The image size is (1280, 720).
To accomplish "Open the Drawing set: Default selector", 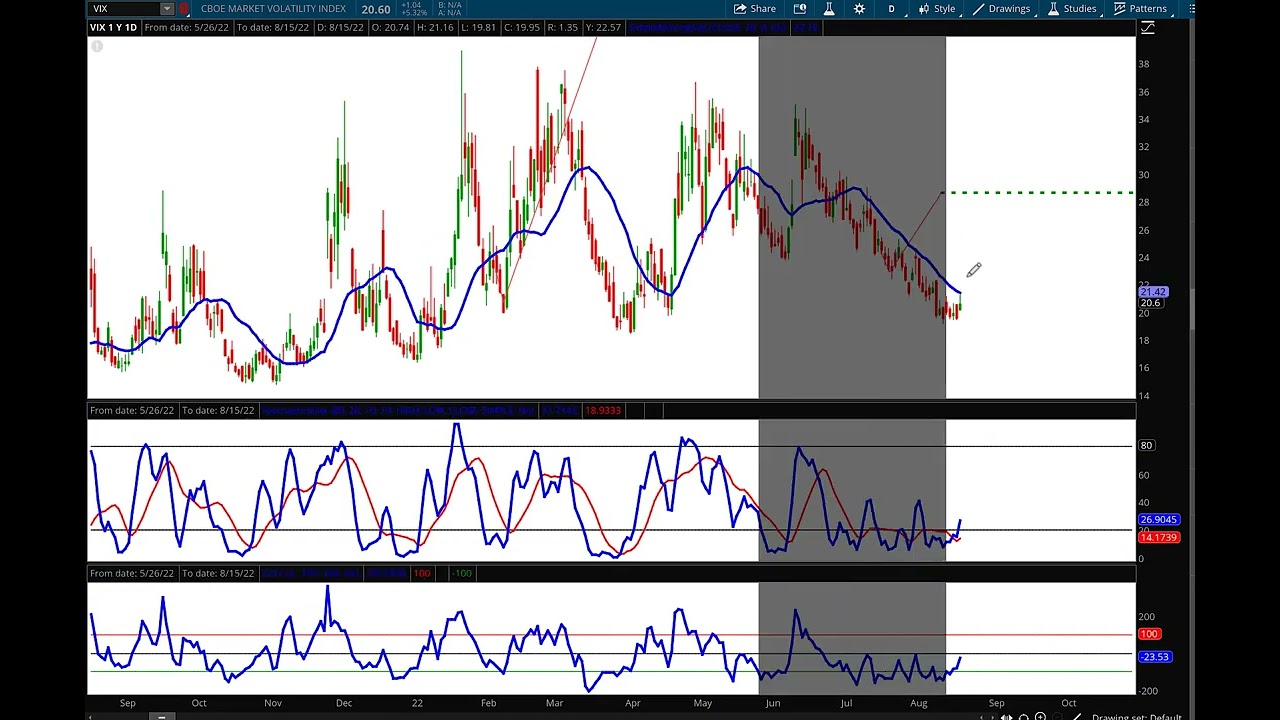I will coord(1136,717).
